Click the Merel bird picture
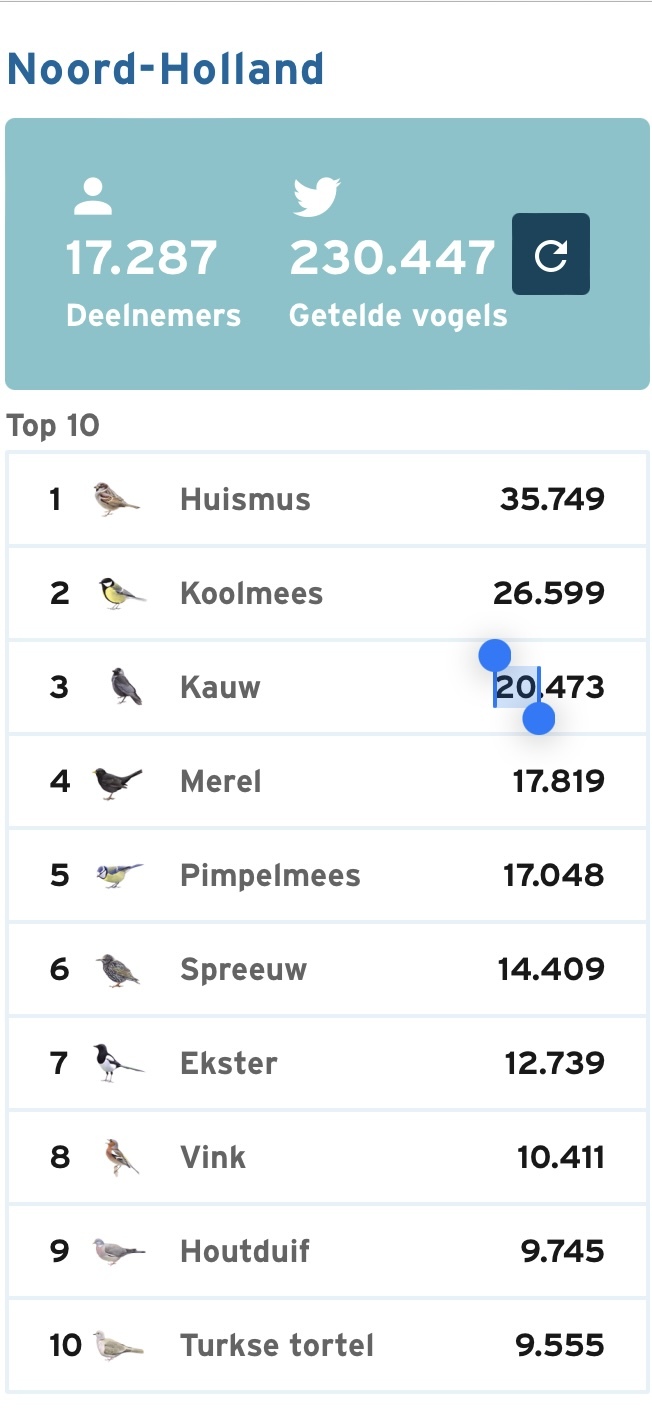Image resolution: width=652 pixels, height=1424 pixels. coord(117,781)
